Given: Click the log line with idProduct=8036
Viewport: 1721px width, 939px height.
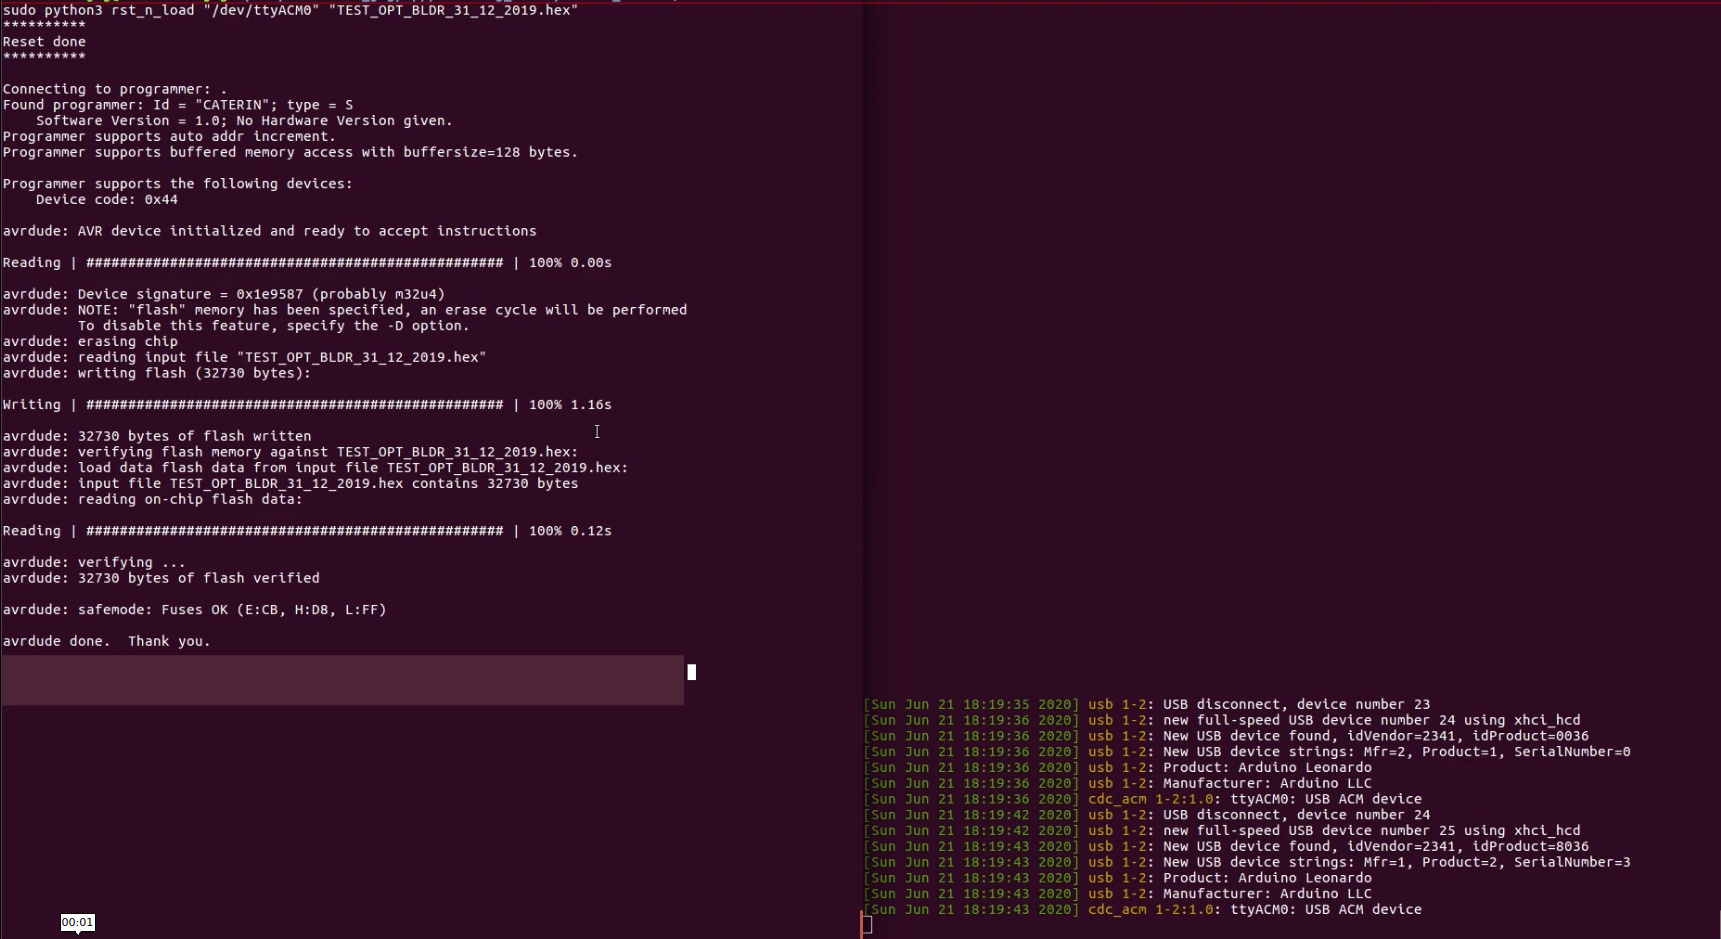Looking at the screenshot, I should (x=1226, y=847).
